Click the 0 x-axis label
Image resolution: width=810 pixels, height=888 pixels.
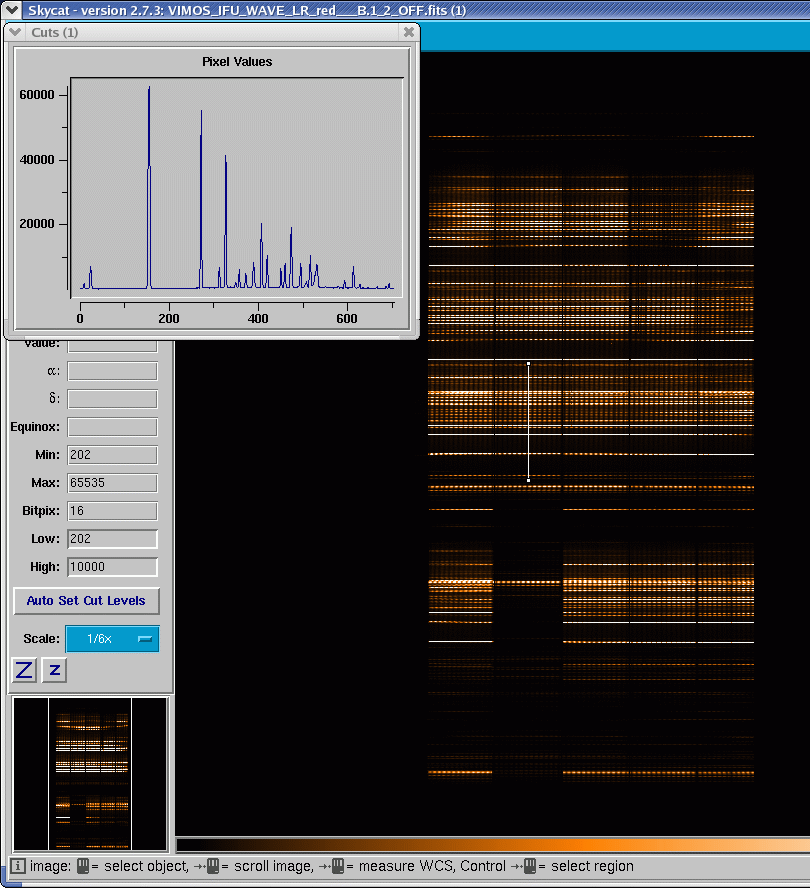[80, 319]
